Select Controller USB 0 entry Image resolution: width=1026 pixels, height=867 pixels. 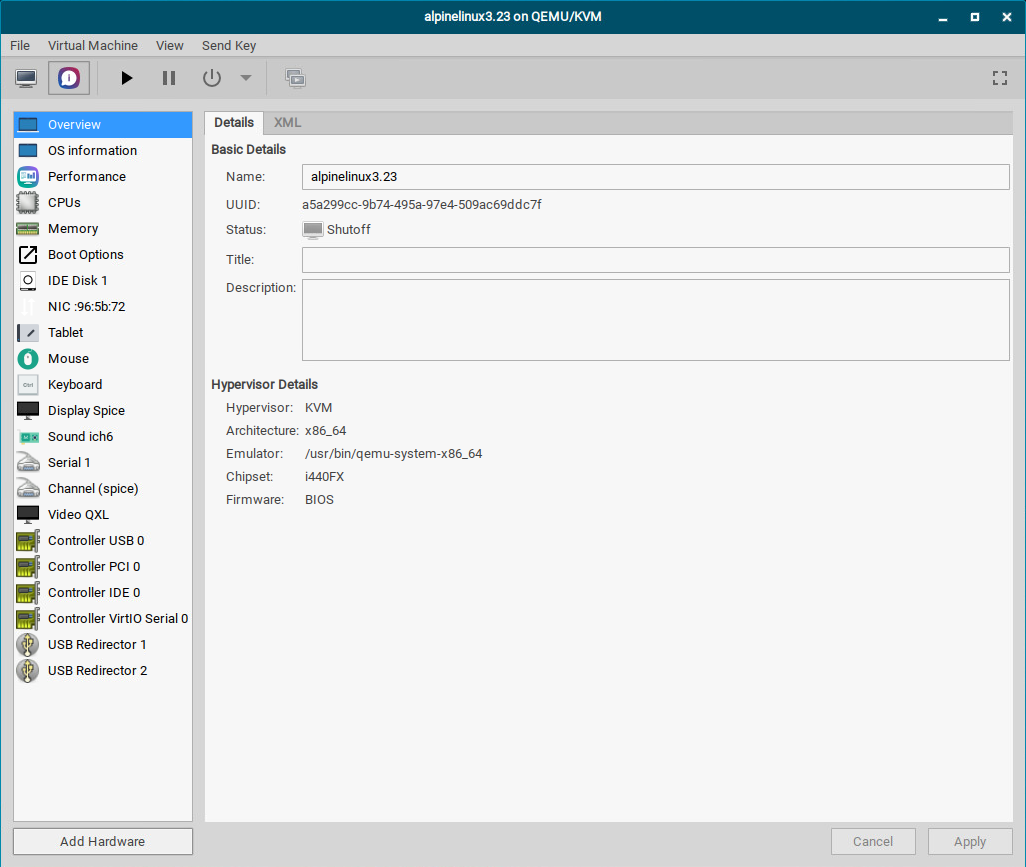(x=103, y=540)
